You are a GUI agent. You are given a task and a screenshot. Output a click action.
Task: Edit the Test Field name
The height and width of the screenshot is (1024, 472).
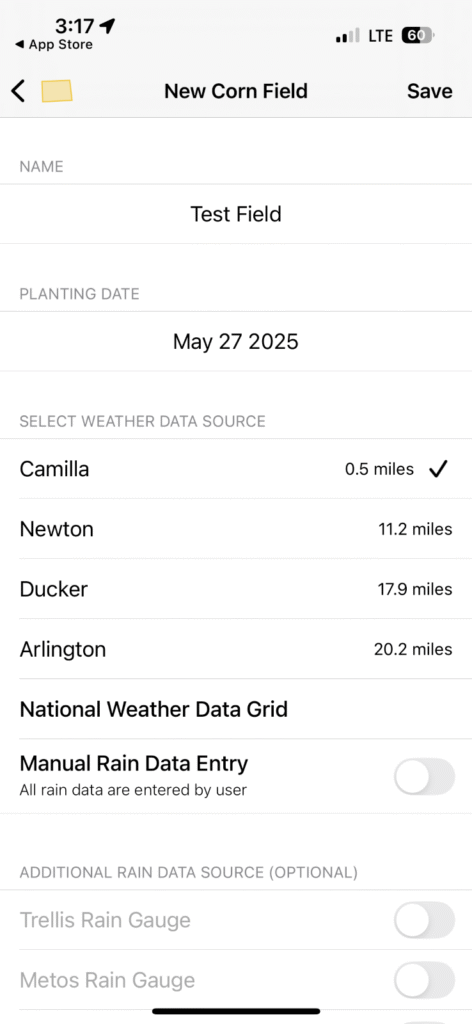(x=236, y=214)
